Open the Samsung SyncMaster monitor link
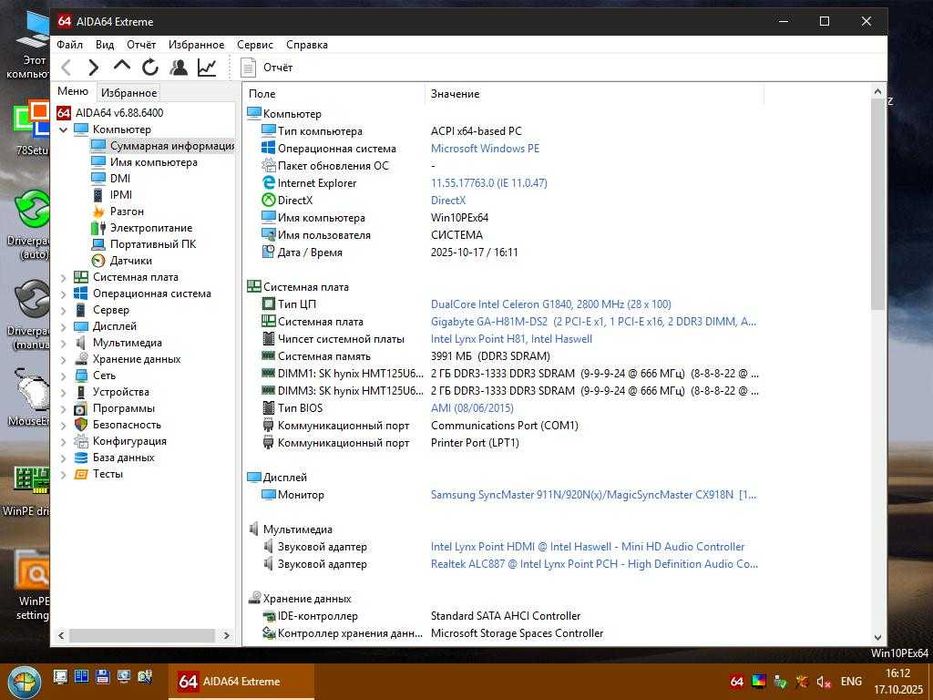The image size is (933, 700). click(x=593, y=495)
